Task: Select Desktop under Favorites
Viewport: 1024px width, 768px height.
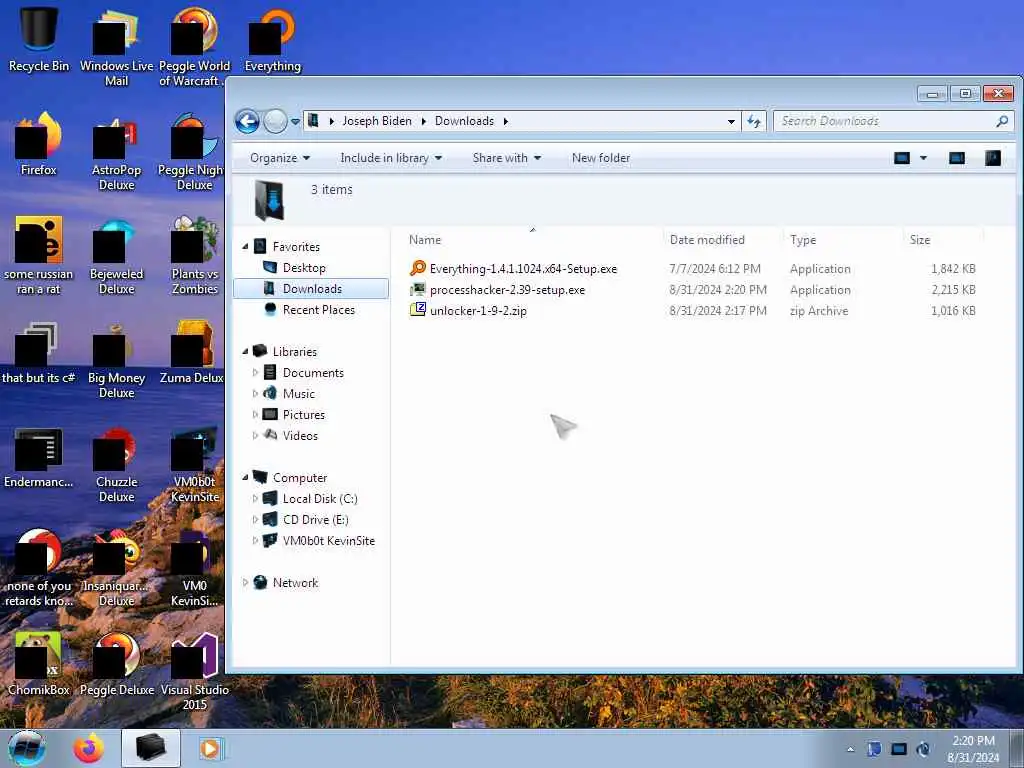Action: [304, 268]
